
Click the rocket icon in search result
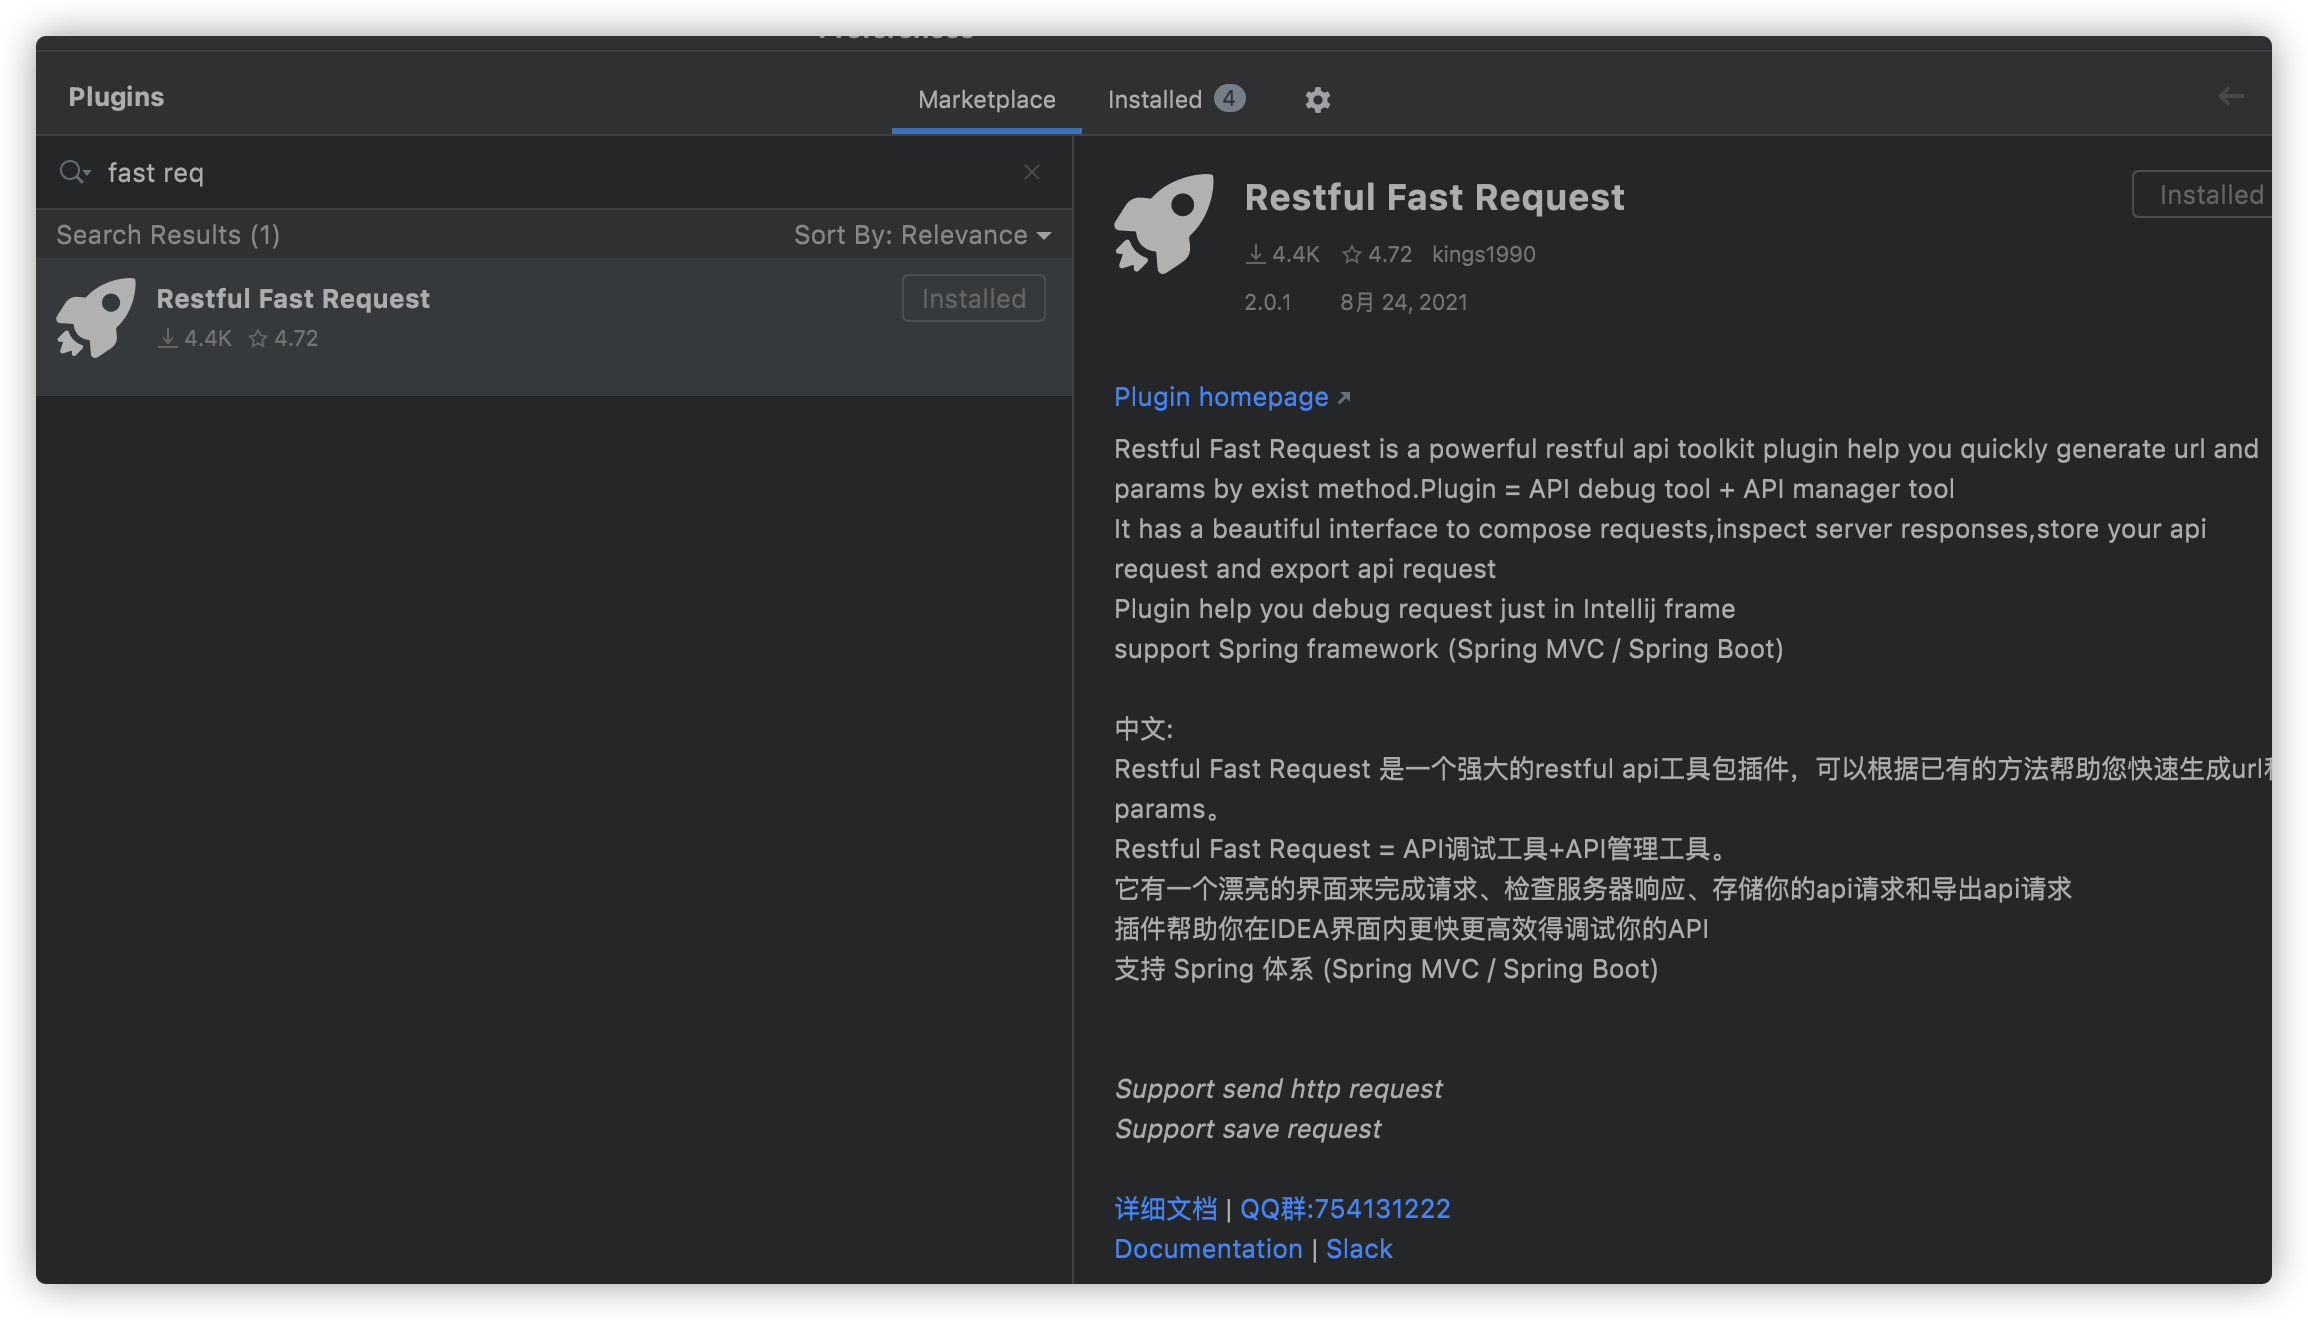96,318
